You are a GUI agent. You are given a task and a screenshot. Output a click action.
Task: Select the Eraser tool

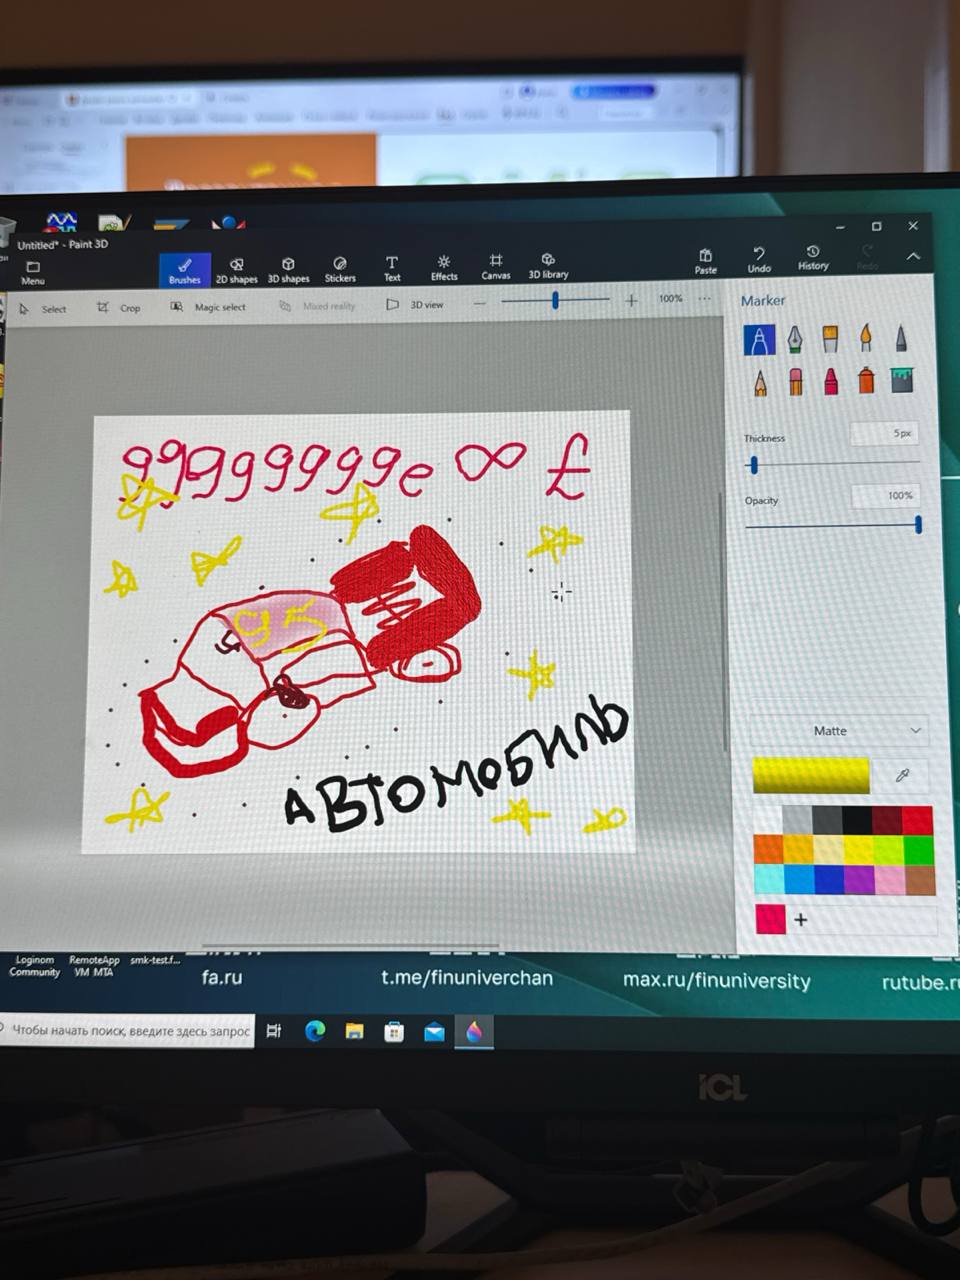pos(796,381)
